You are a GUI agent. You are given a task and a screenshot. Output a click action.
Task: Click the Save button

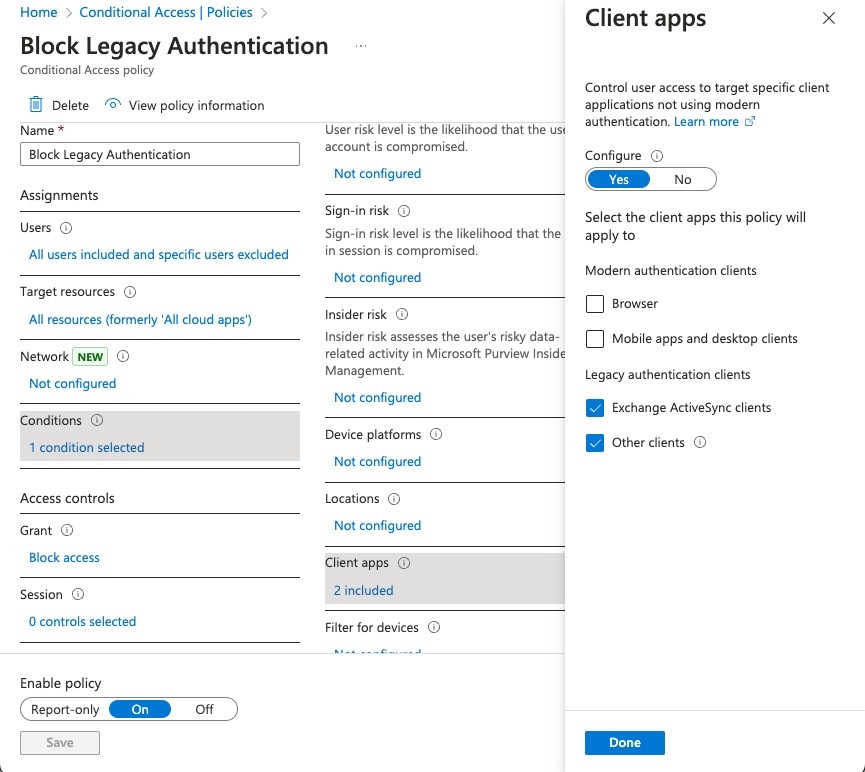coord(60,743)
